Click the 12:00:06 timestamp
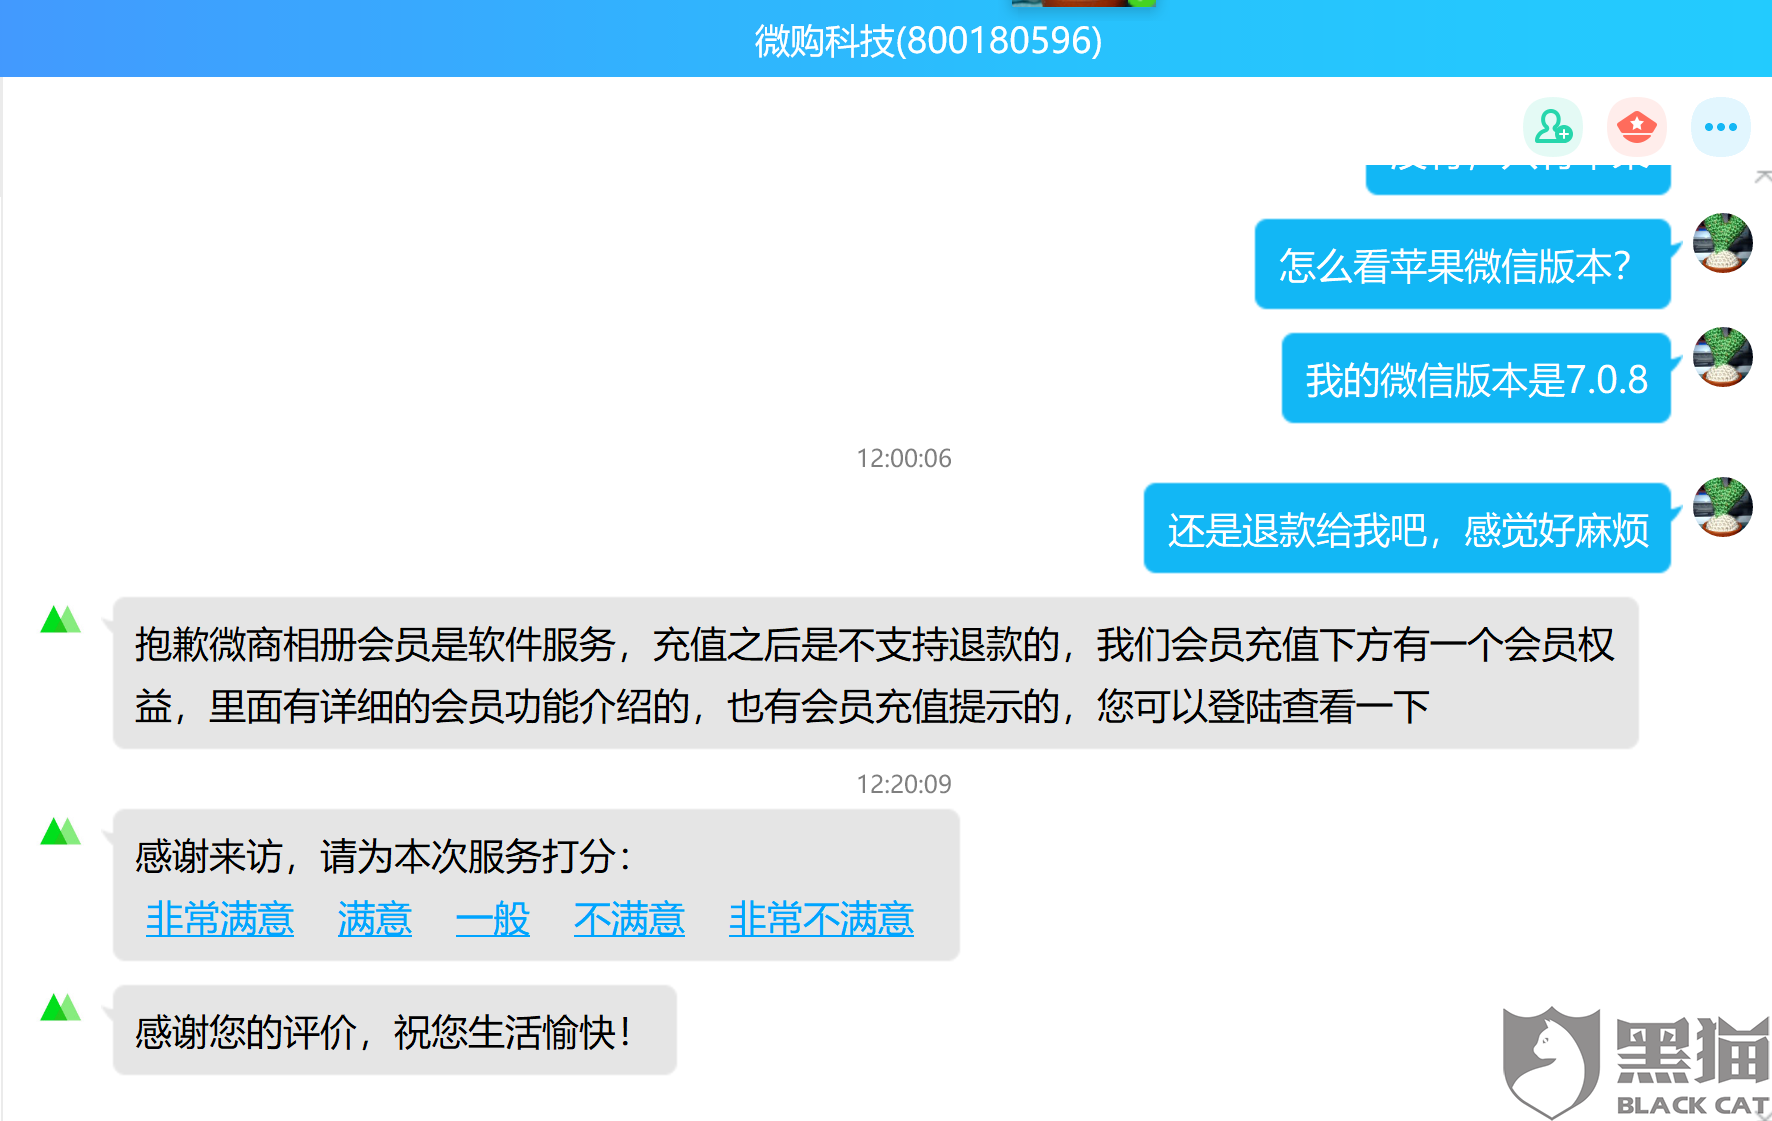This screenshot has height=1121, width=1772. tap(904, 458)
